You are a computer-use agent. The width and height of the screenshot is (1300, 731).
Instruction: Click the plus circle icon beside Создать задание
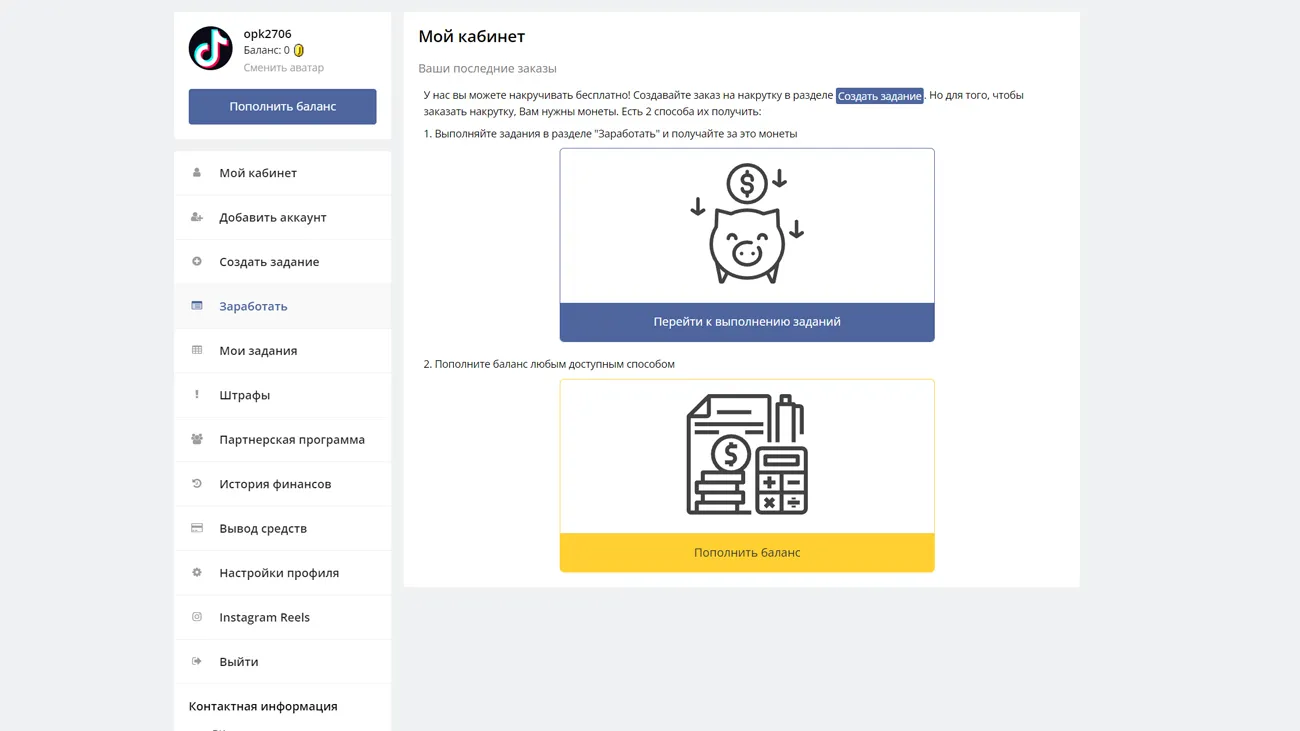coord(197,262)
